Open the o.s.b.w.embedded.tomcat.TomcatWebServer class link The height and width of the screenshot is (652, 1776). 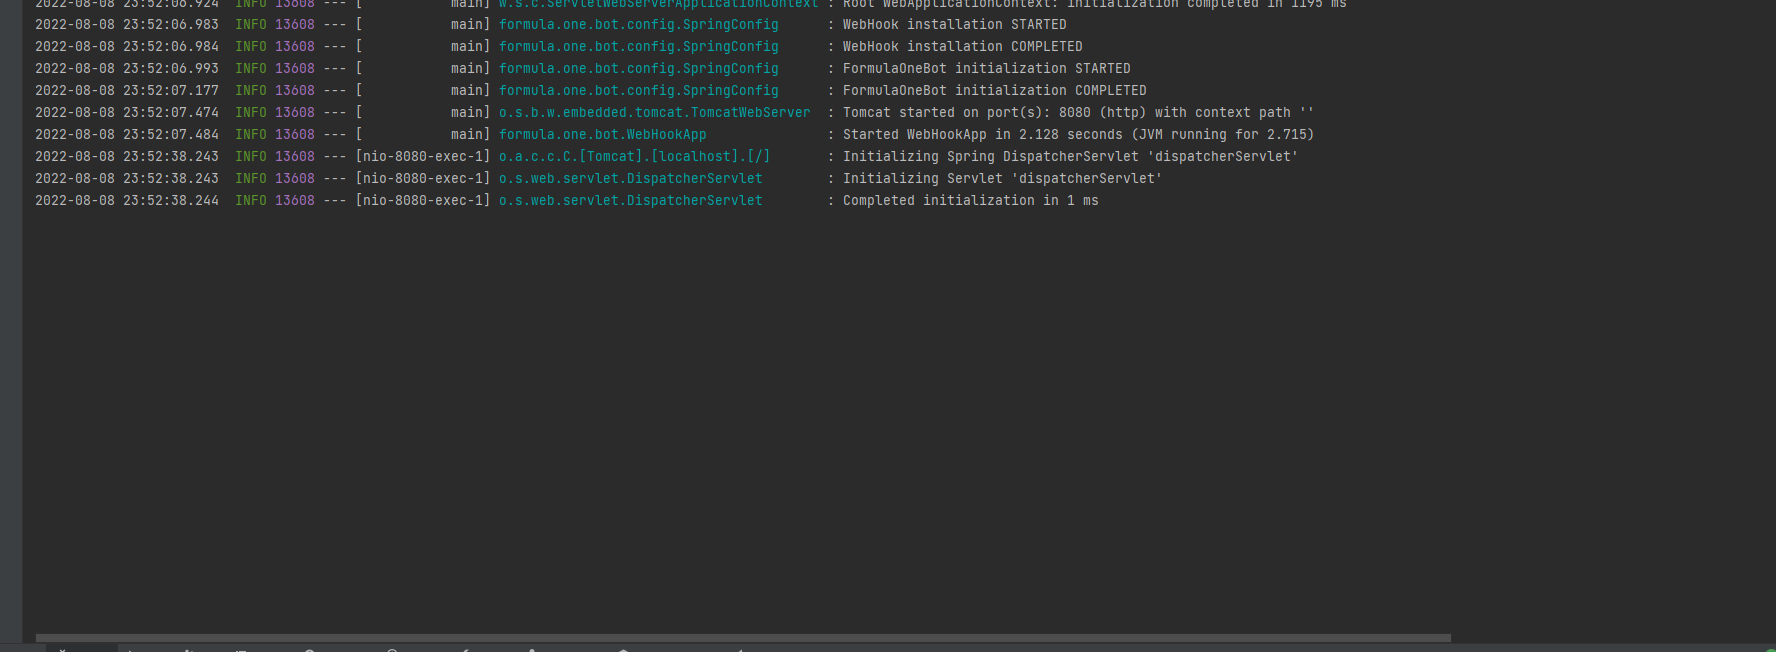[654, 112]
